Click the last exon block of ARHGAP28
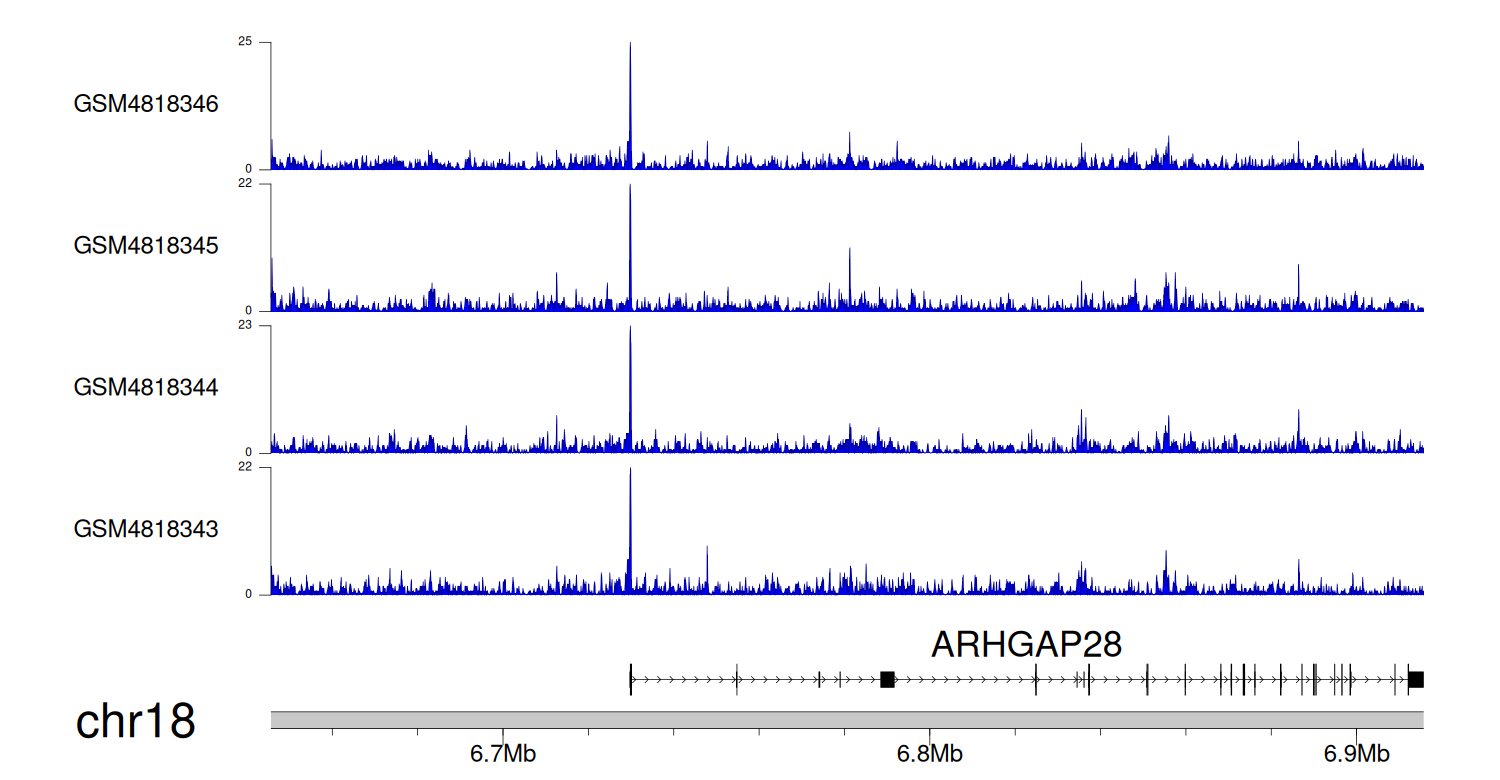Screen dimensions: 1500x780 [1416, 680]
